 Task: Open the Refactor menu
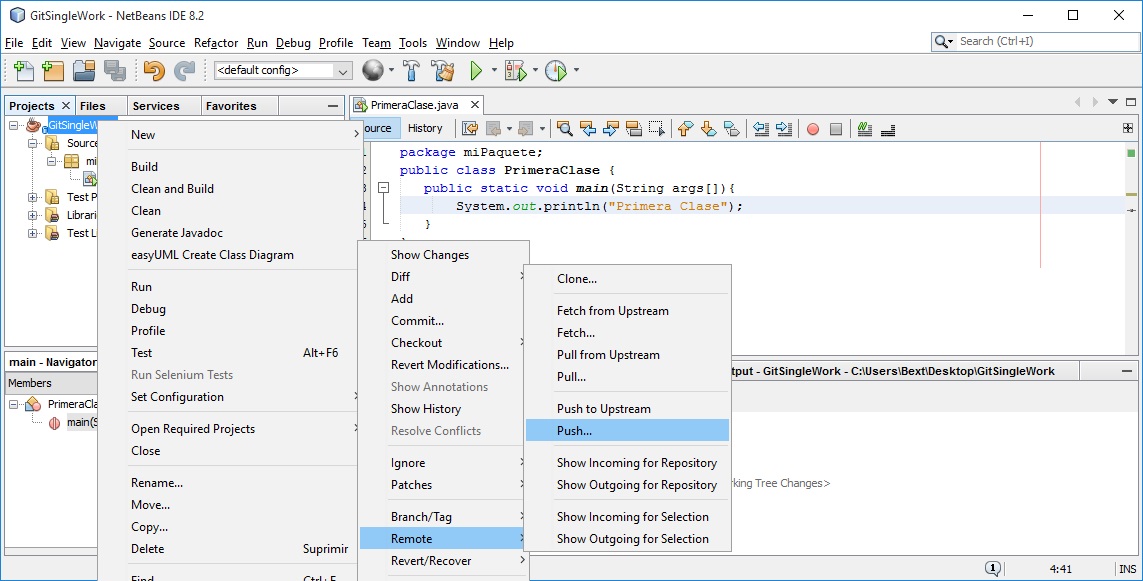[216, 43]
